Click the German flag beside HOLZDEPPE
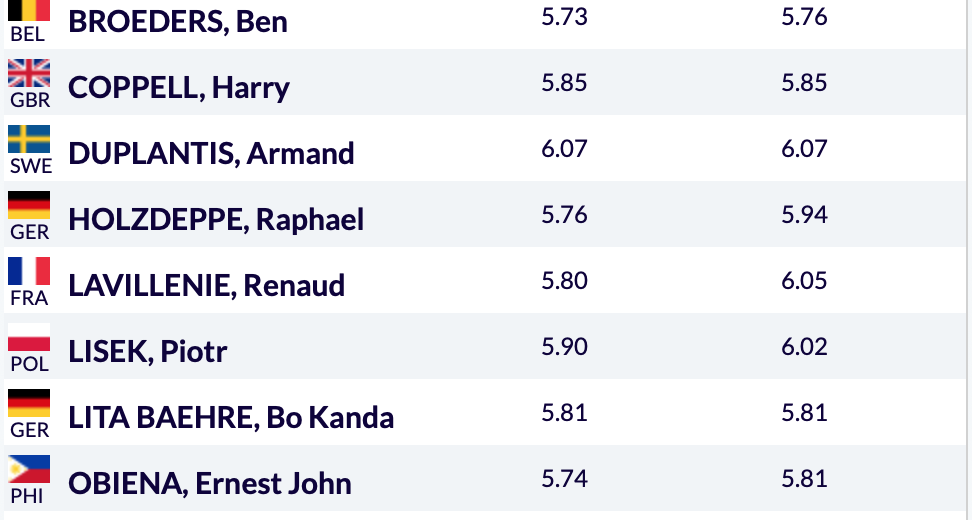The width and height of the screenshot is (972, 520). click(29, 205)
